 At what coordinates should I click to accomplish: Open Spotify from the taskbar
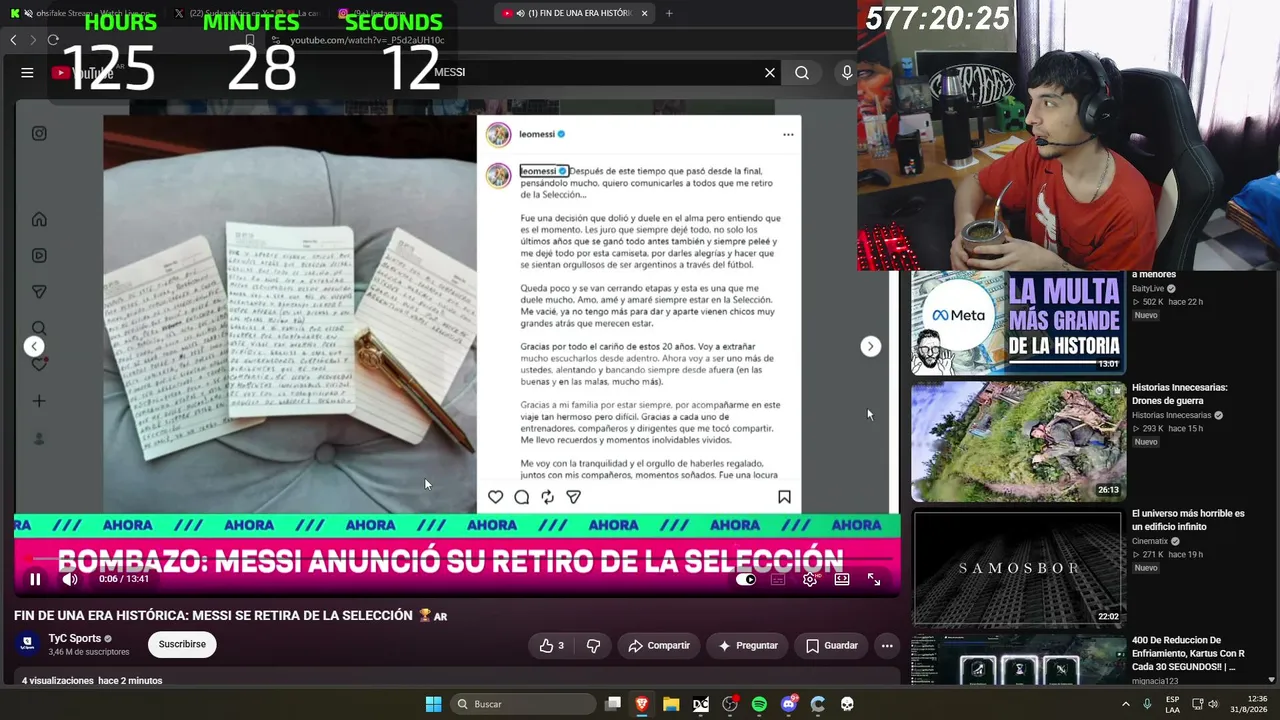click(x=759, y=704)
